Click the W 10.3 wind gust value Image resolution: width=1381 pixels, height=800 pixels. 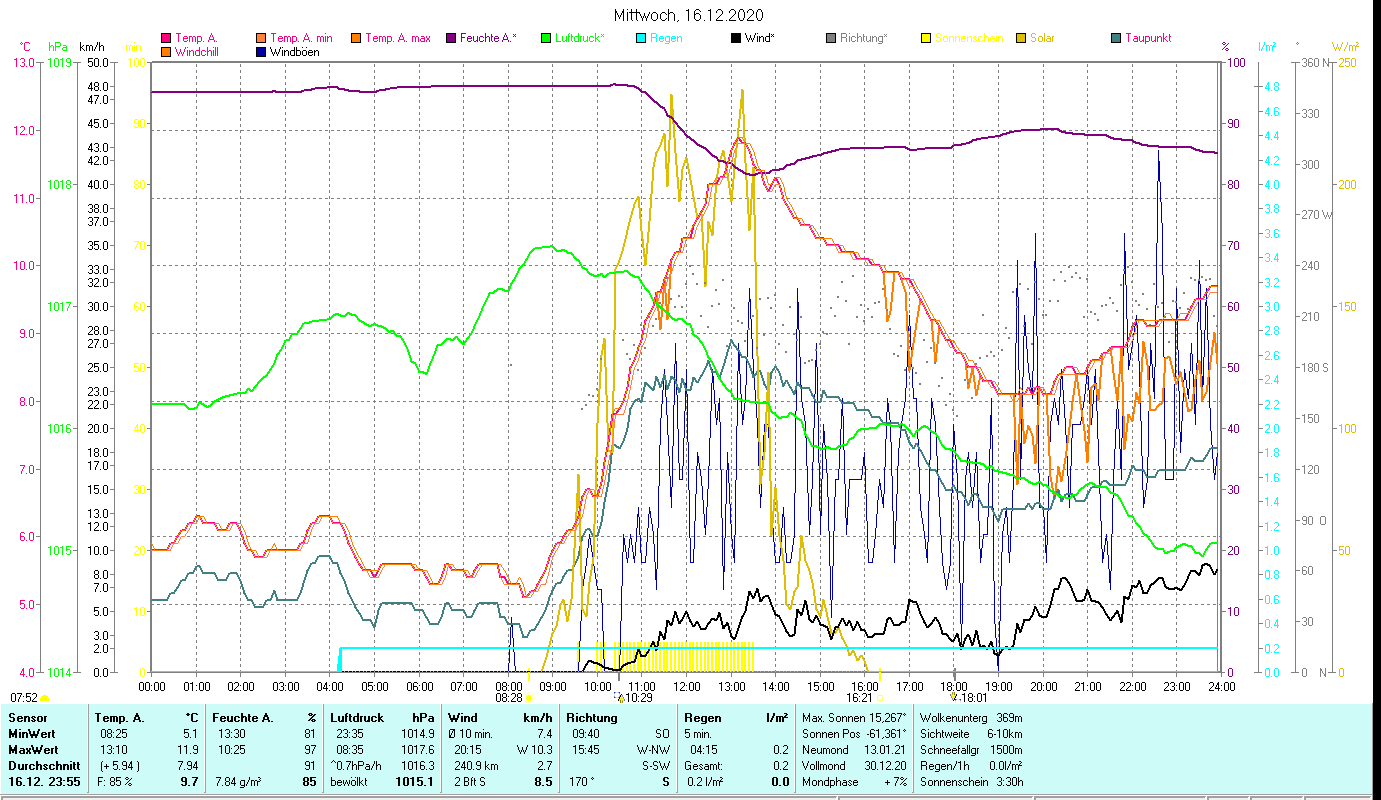pos(535,750)
